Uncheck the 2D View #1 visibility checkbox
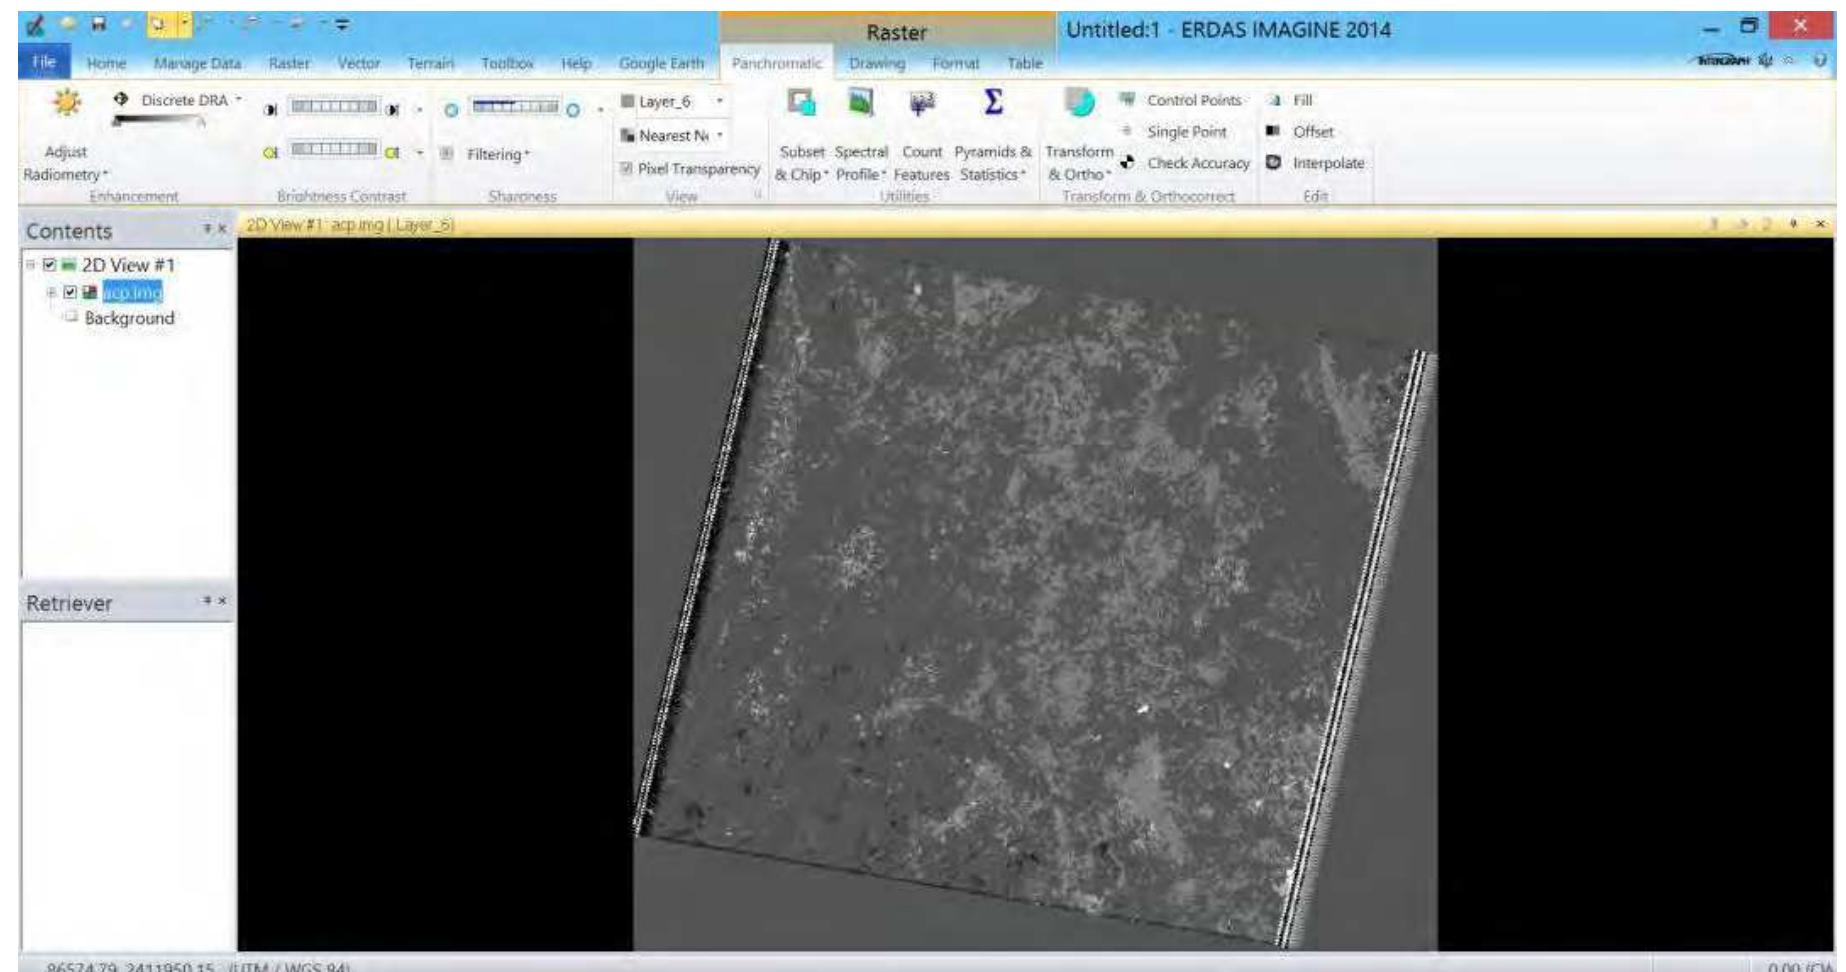Viewport: 1846px width, 972px height. [x=50, y=265]
